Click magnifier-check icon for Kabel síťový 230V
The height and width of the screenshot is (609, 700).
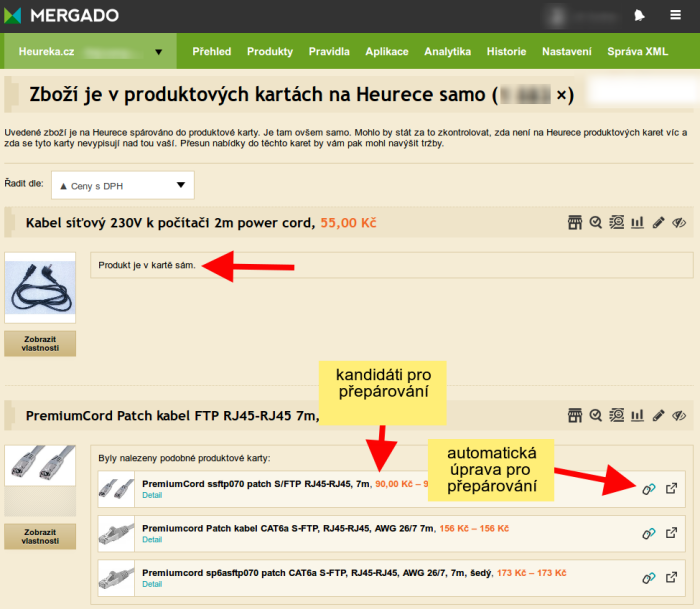pos(596,222)
